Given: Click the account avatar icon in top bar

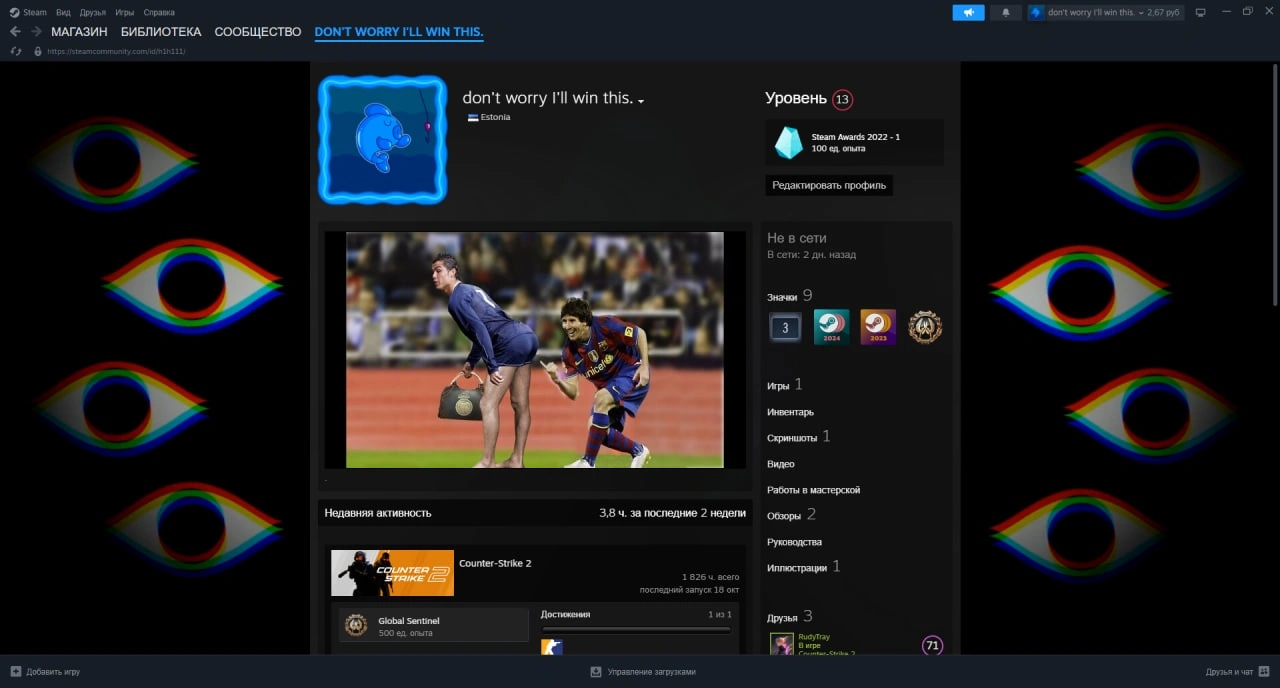Looking at the screenshot, I should point(1037,12).
